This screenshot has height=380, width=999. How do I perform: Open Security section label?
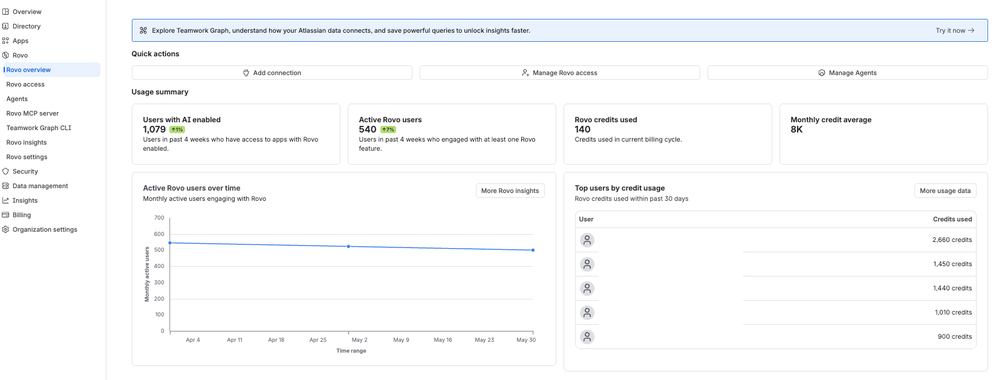point(25,172)
